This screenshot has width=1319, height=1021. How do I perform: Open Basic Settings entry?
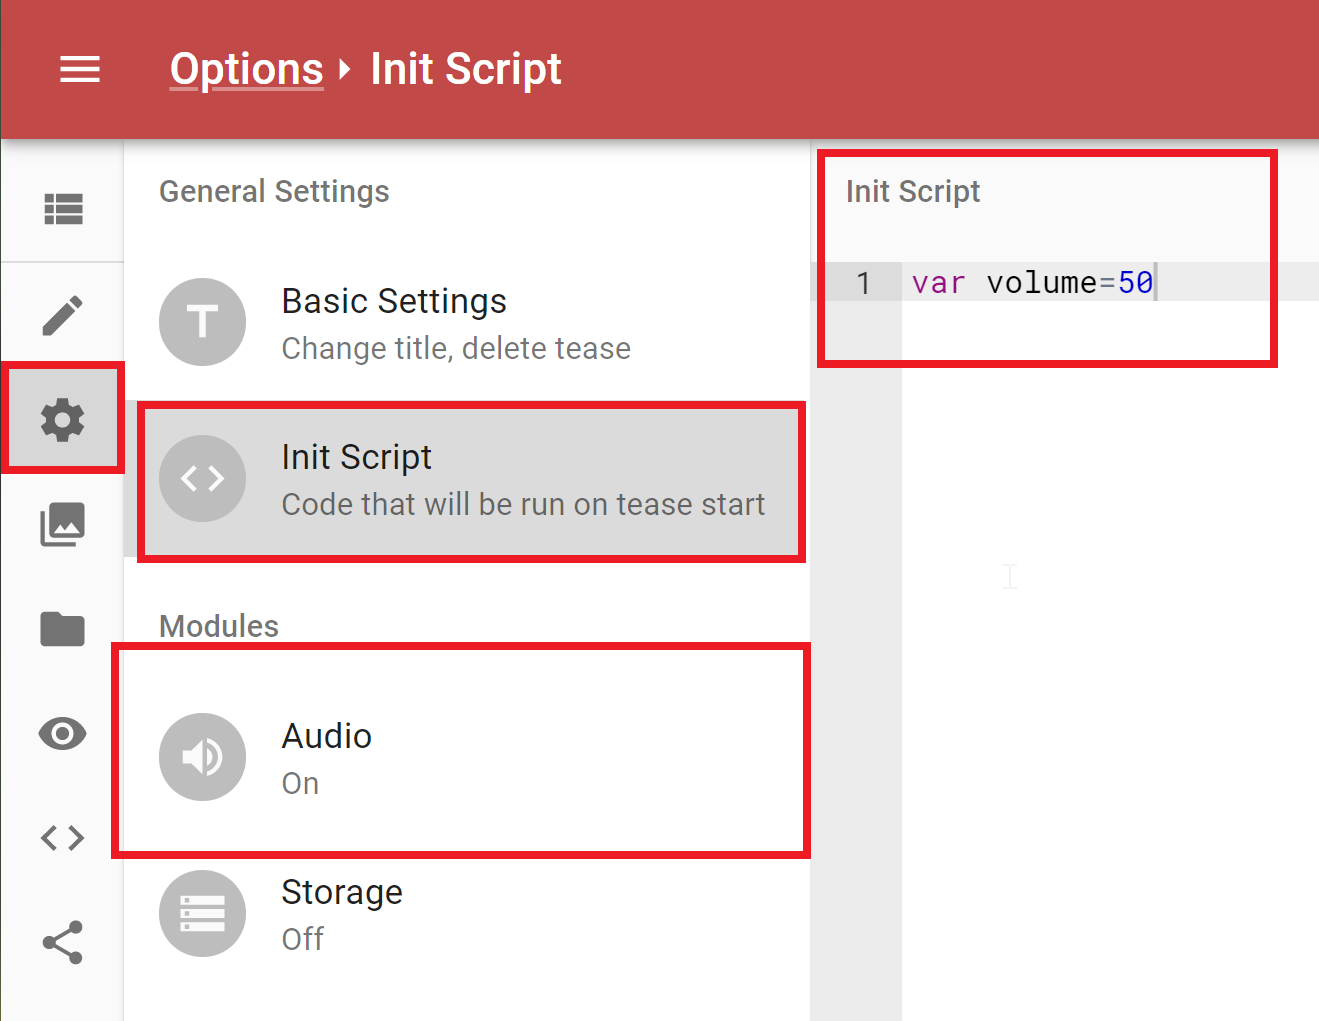pyautogui.click(x=468, y=323)
